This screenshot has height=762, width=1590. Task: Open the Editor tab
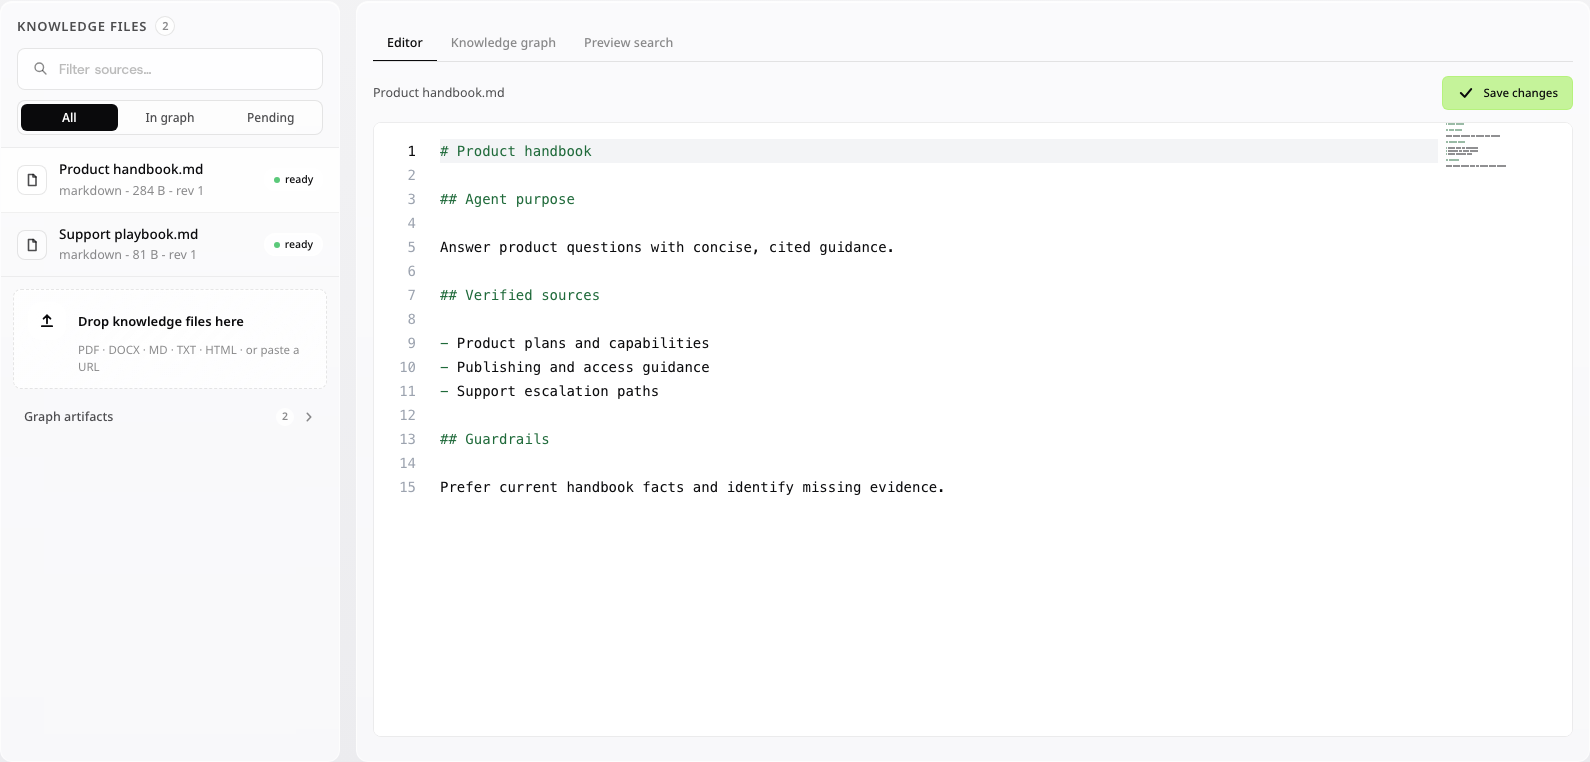click(x=405, y=42)
